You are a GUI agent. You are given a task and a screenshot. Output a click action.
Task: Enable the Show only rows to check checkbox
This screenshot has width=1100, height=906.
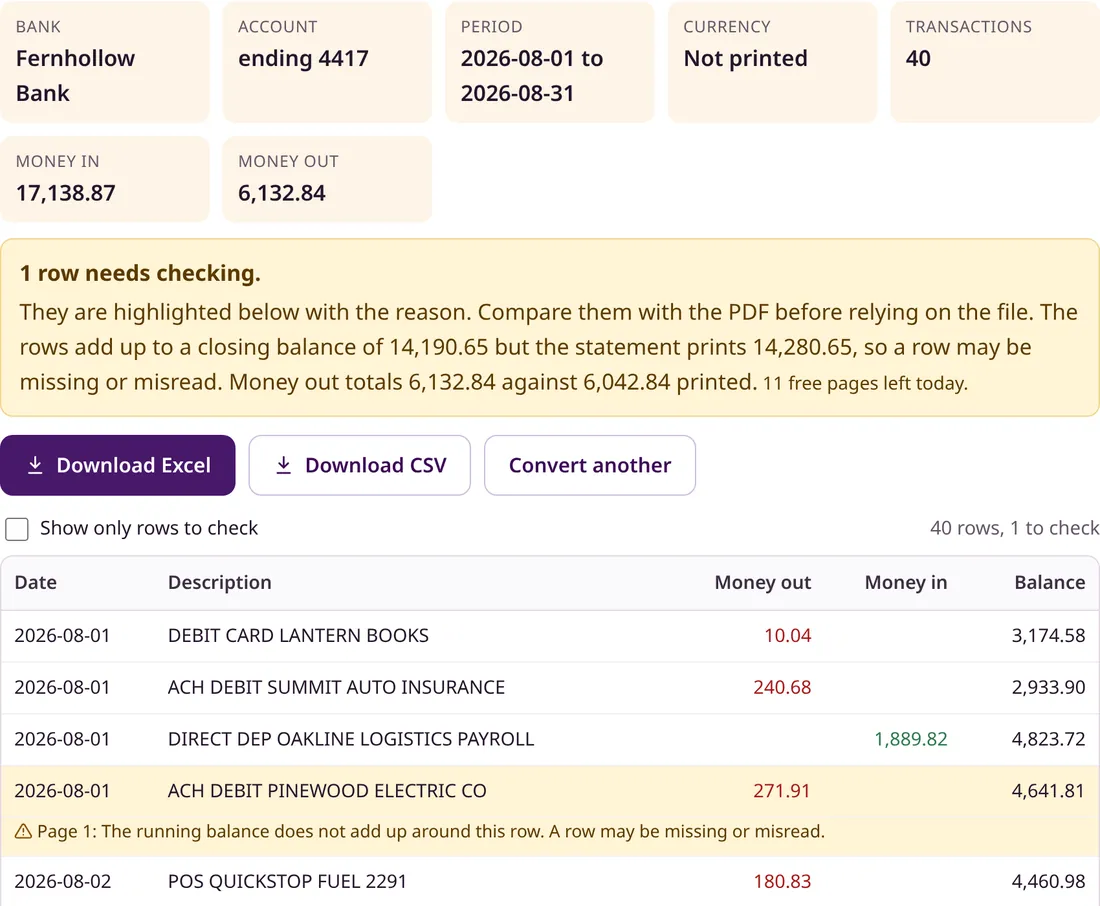click(17, 529)
